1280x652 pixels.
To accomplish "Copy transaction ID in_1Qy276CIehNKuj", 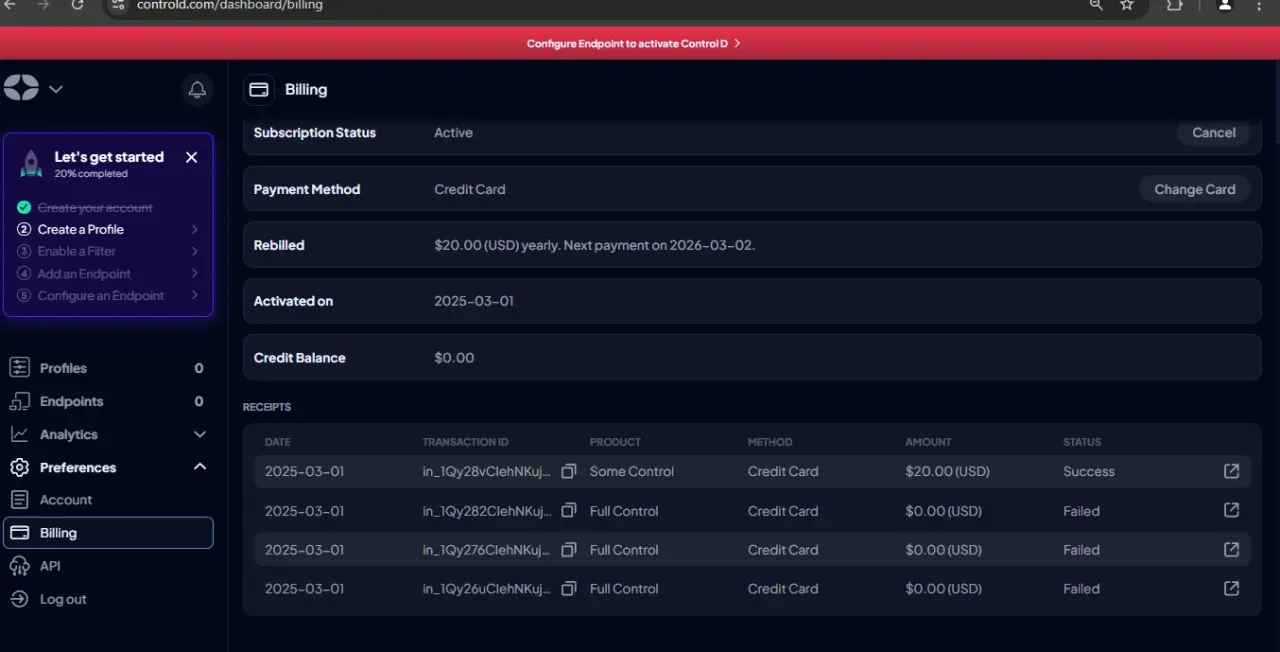I will [x=569, y=550].
